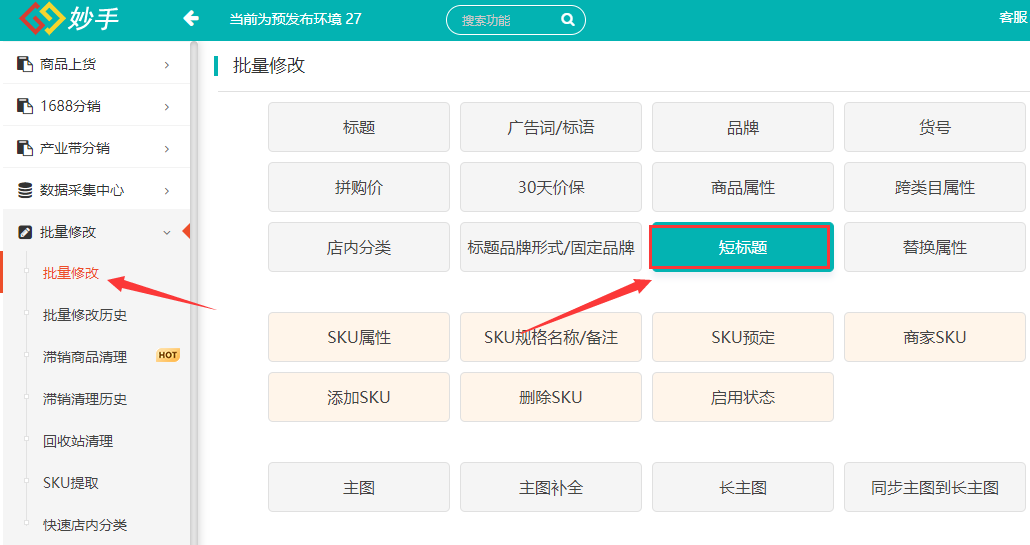The image size is (1030, 545).
Task: Click the 批量修改 edit icon in sidebar
Action: 25,232
